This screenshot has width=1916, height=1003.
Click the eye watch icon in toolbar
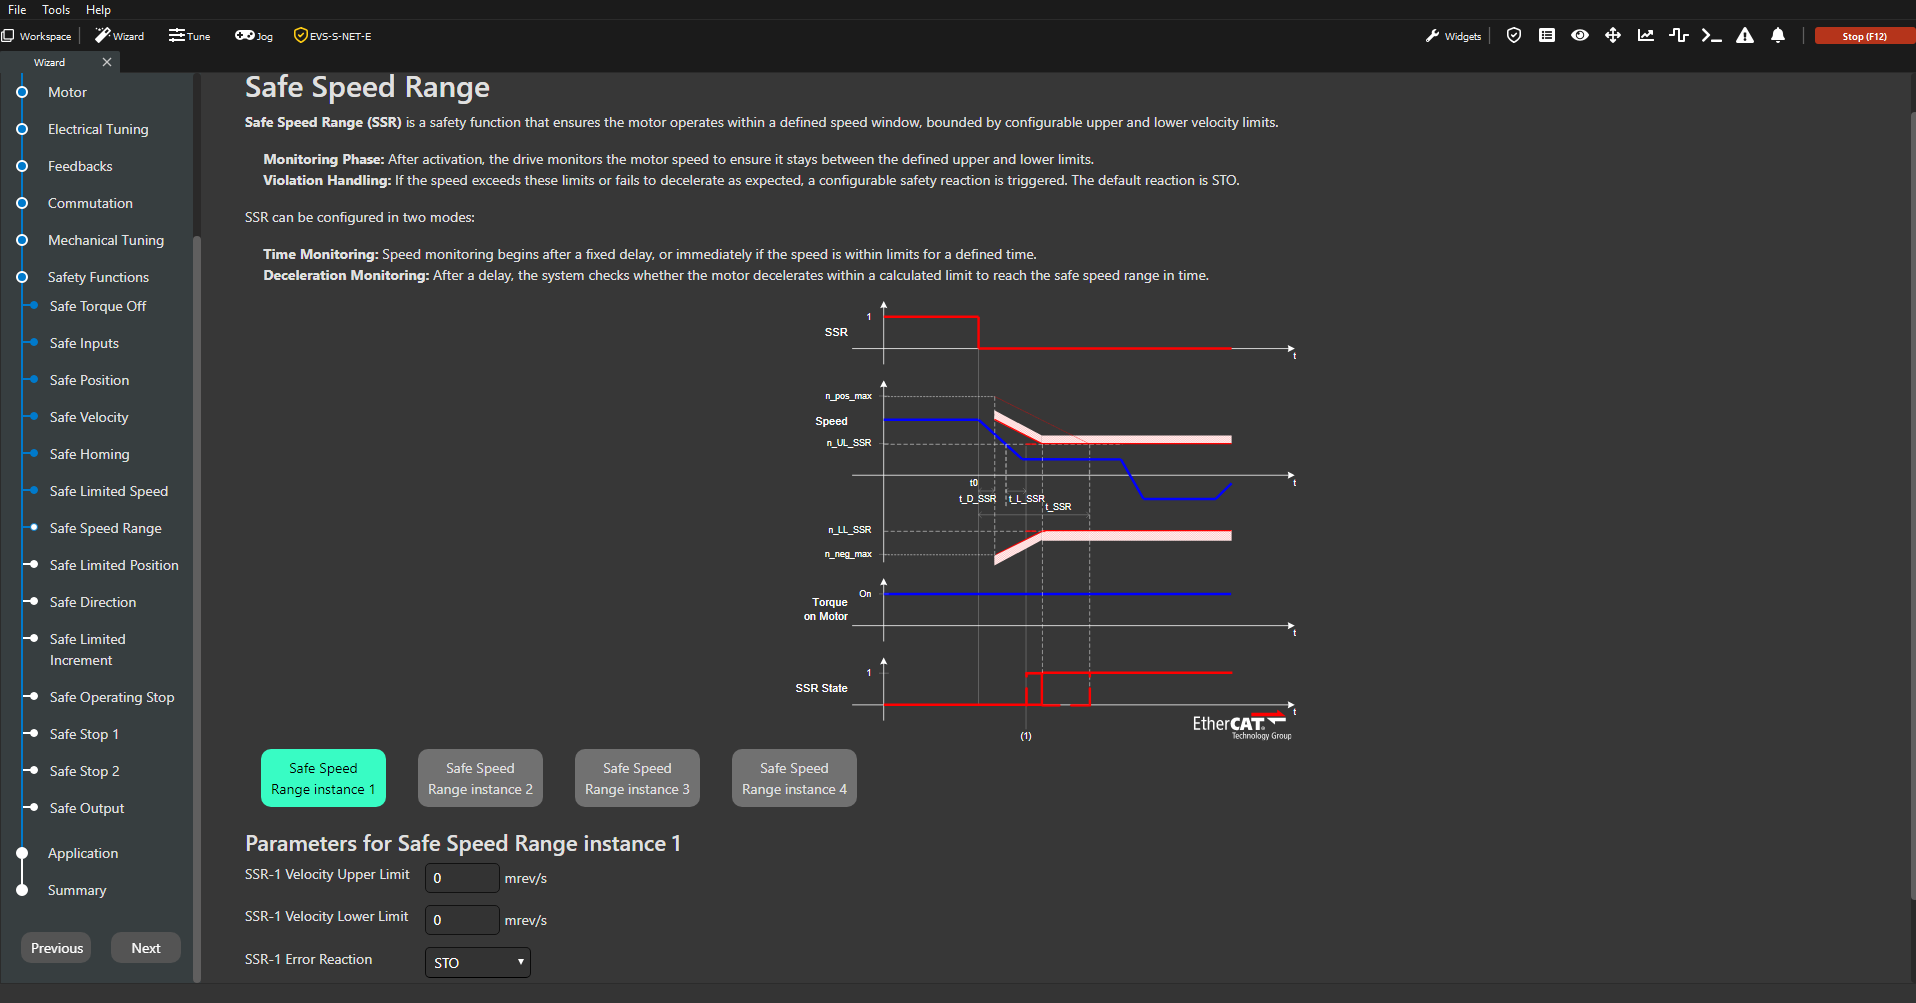1580,36
